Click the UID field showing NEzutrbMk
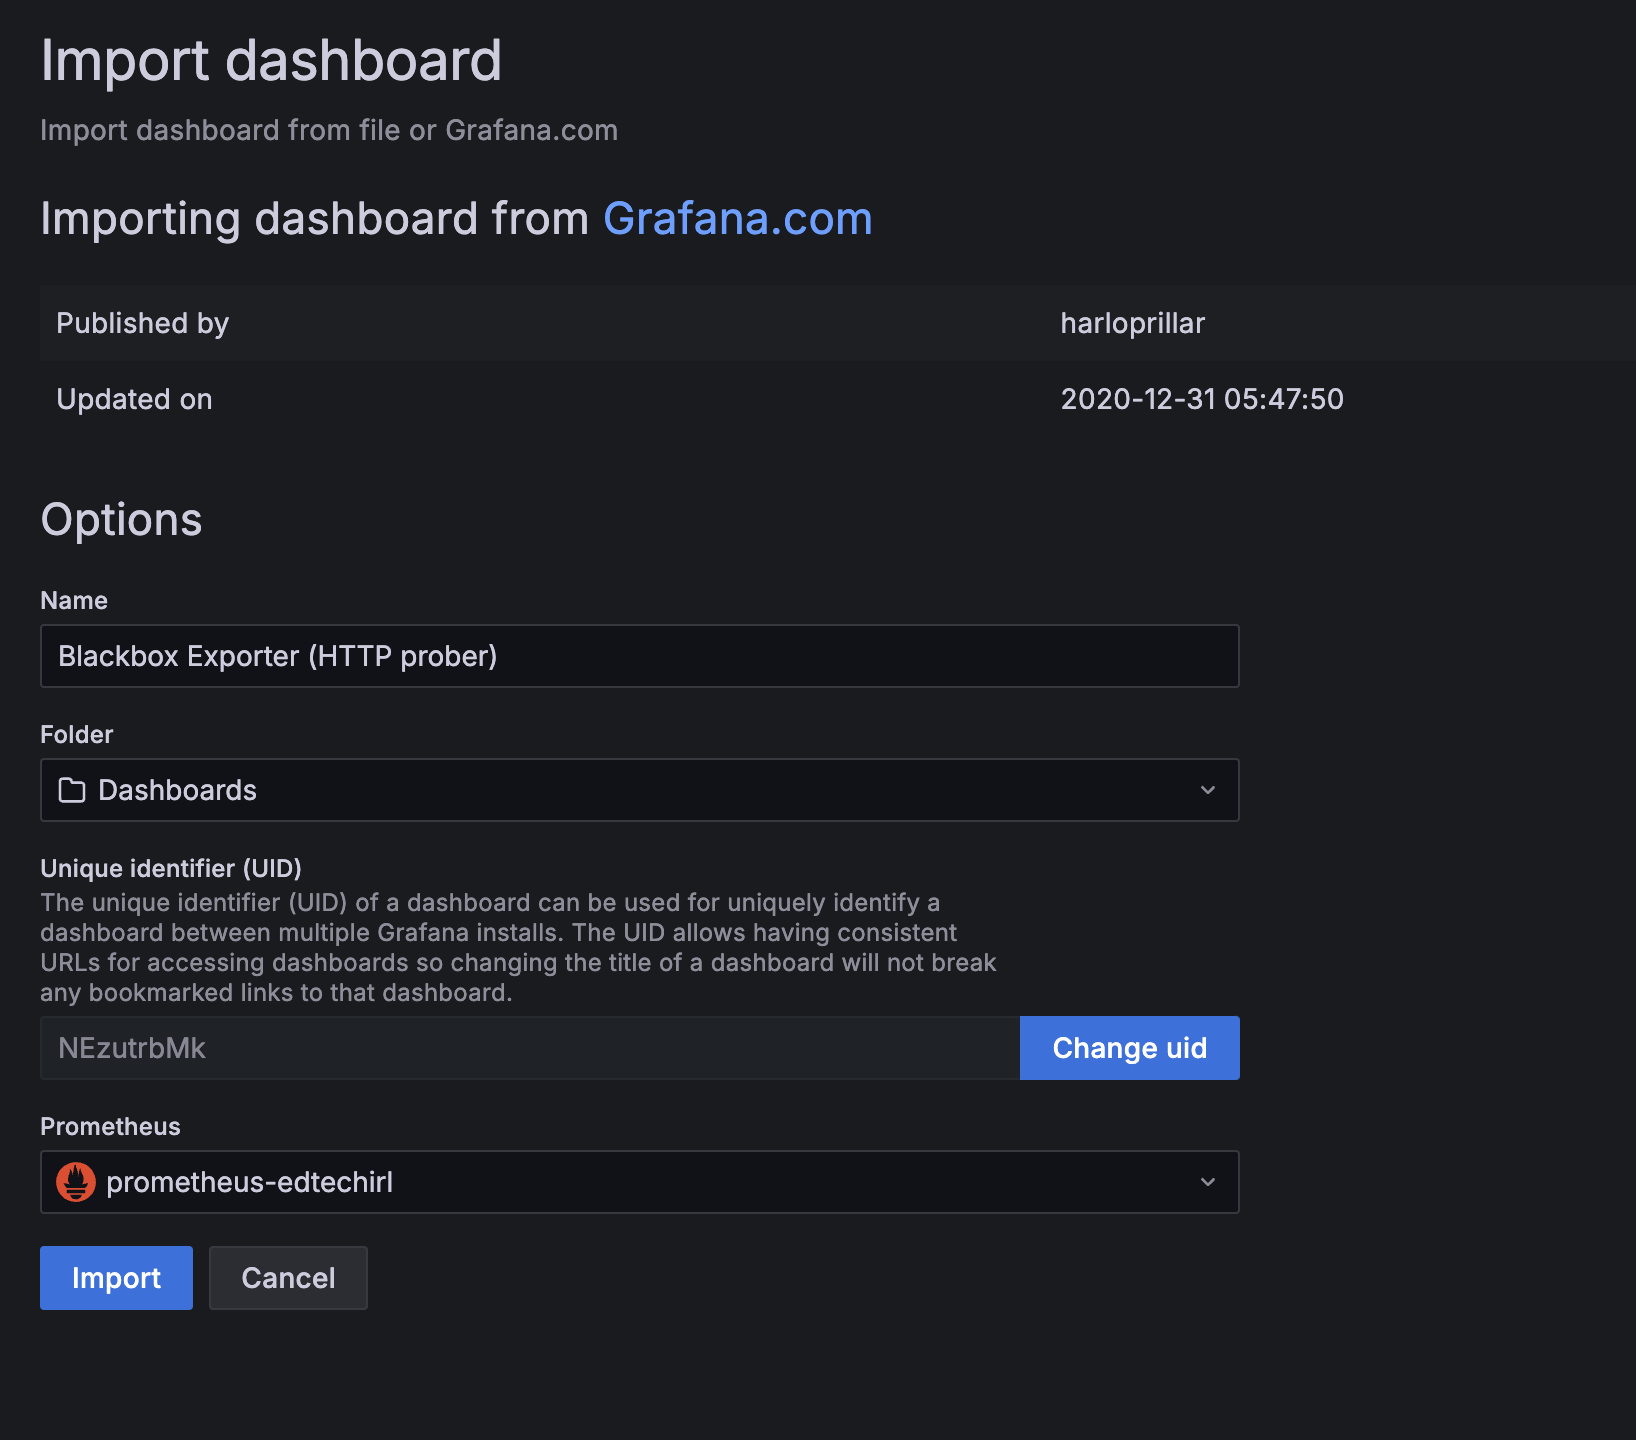Screen dimensions: 1636x1440 pos(530,1048)
